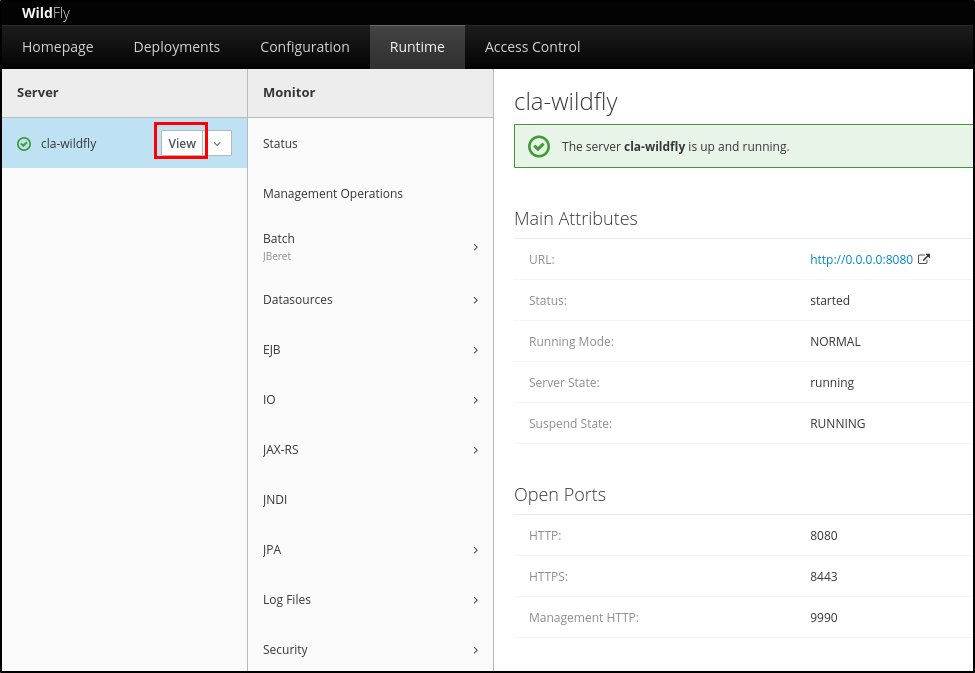Viewport: 975px width, 673px height.
Task: Click the Suspend State value RUNNING
Action: (x=838, y=424)
